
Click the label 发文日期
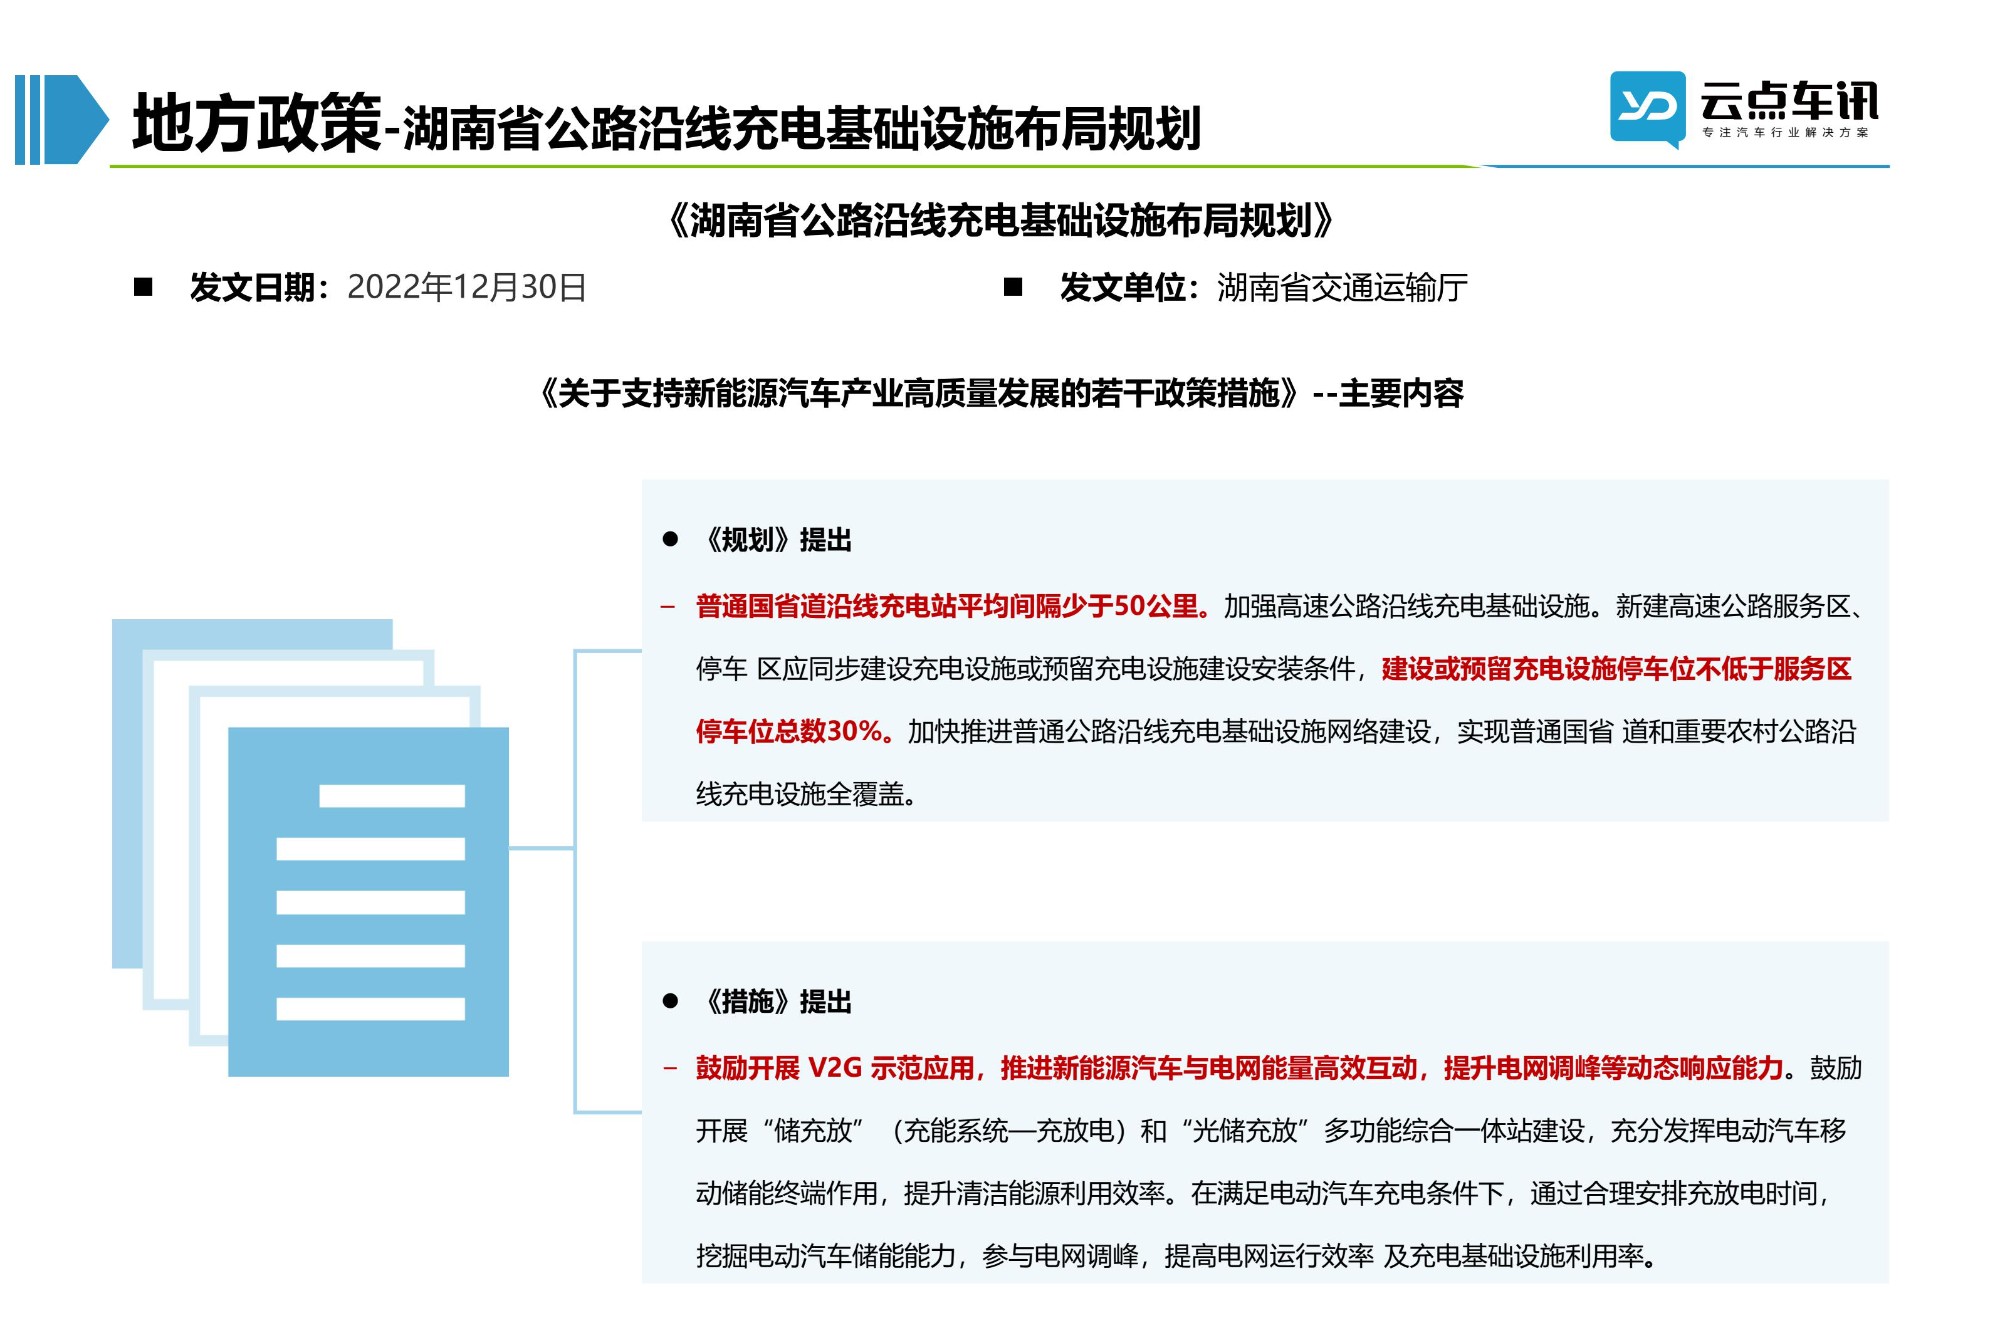253,287
